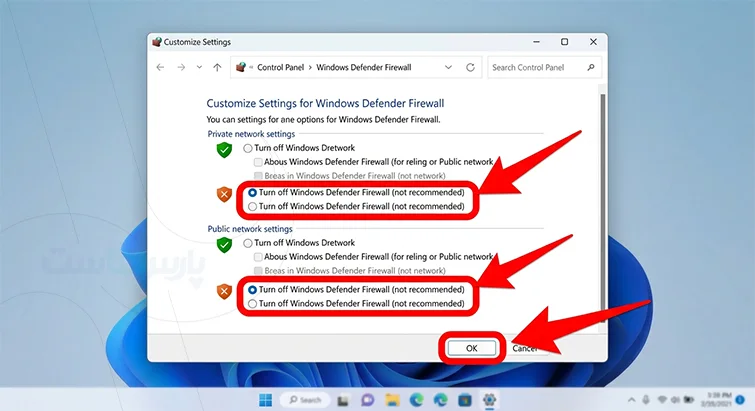
Task: Click the orange X shield under Private network settings
Action: [x=224, y=194]
